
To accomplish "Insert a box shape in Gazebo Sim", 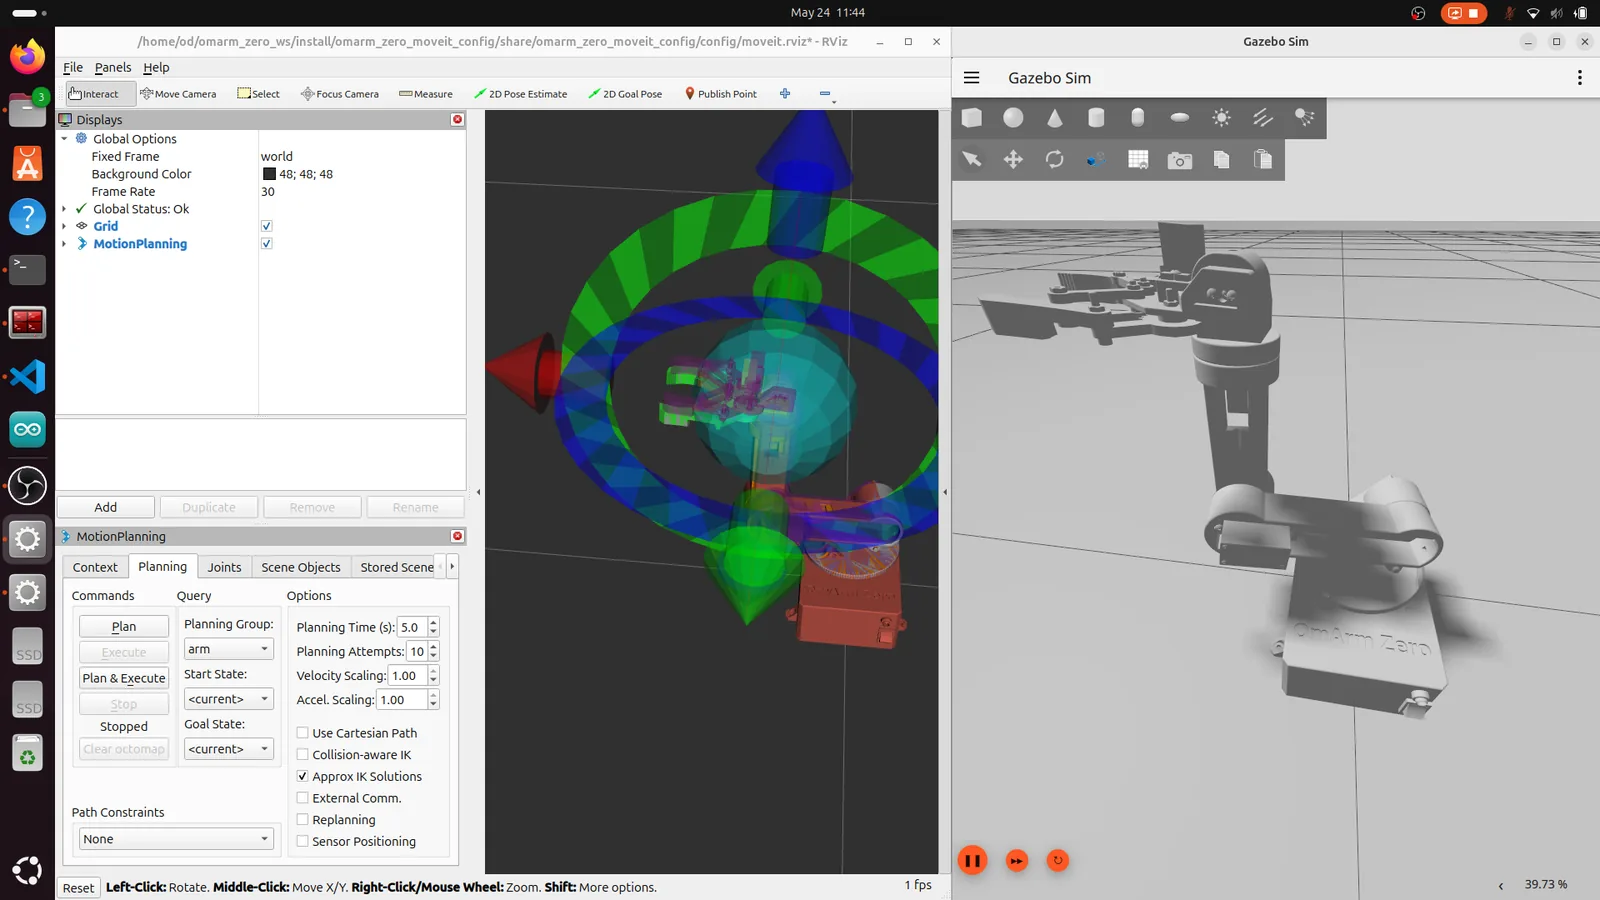I will pos(972,118).
